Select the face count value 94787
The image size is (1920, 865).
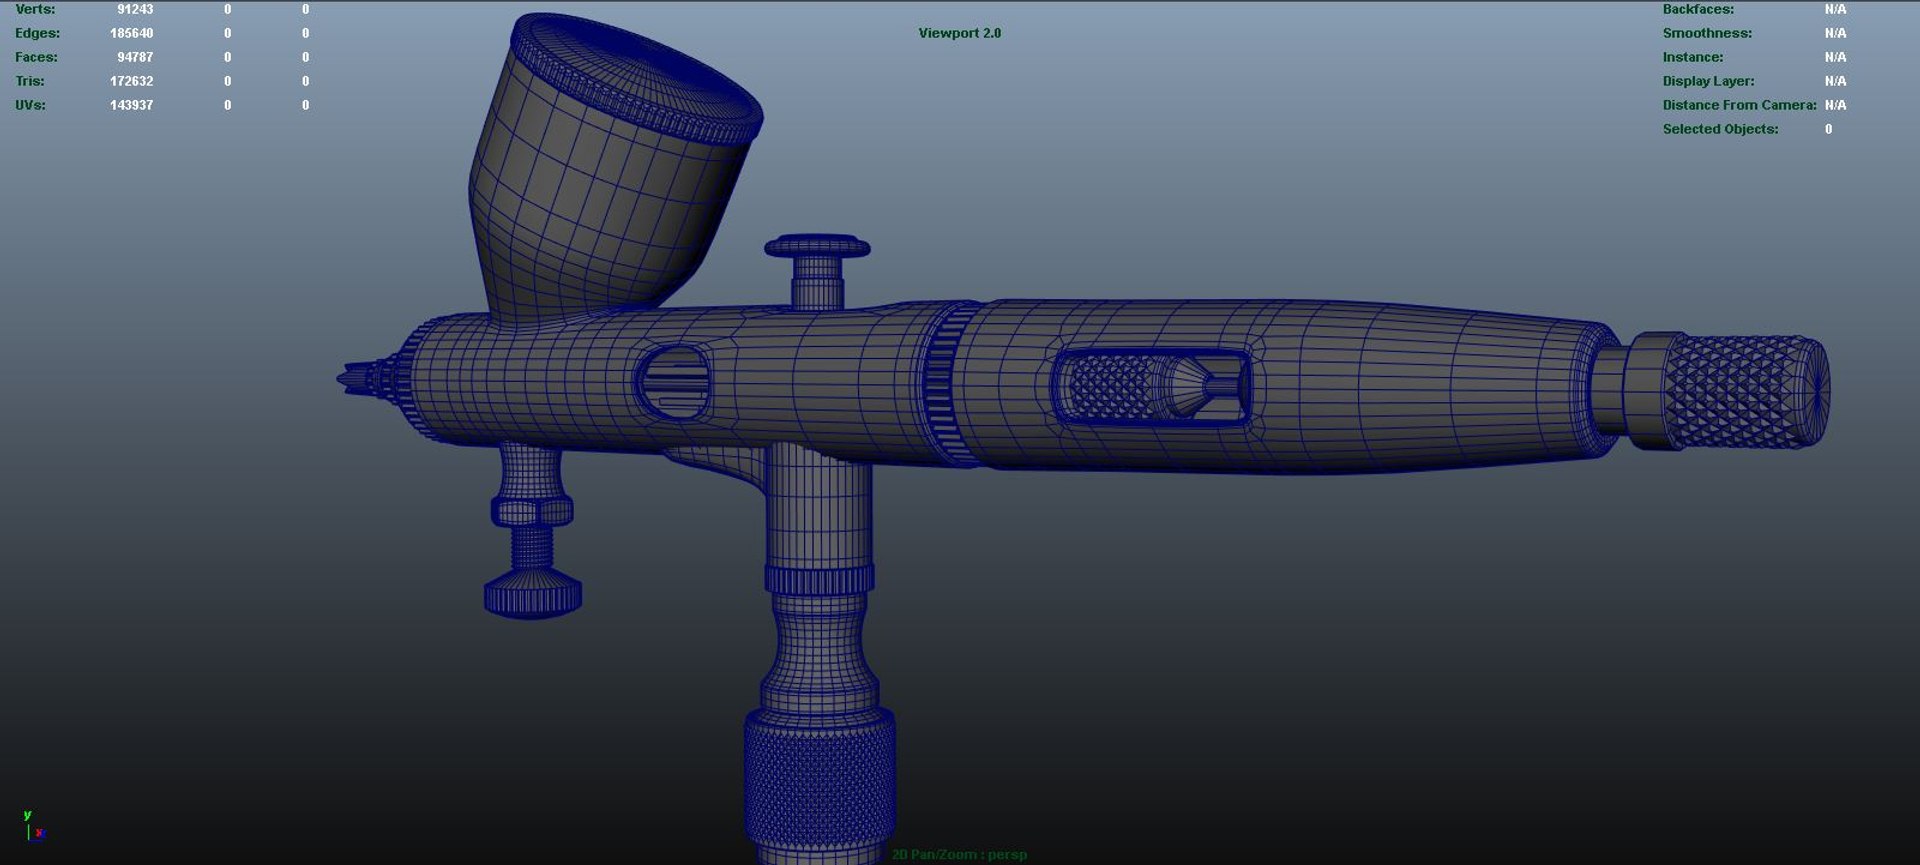point(135,57)
